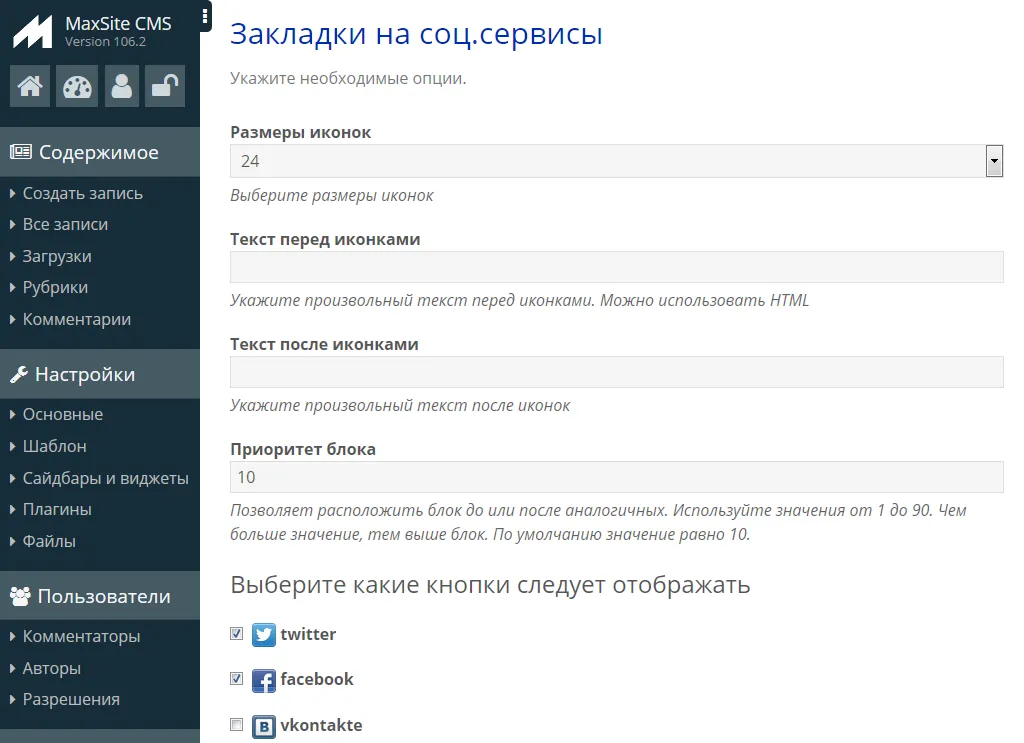Click the three-dot sidebar toggle handle
Viewport: 1024px width, 743px height.
(205, 16)
